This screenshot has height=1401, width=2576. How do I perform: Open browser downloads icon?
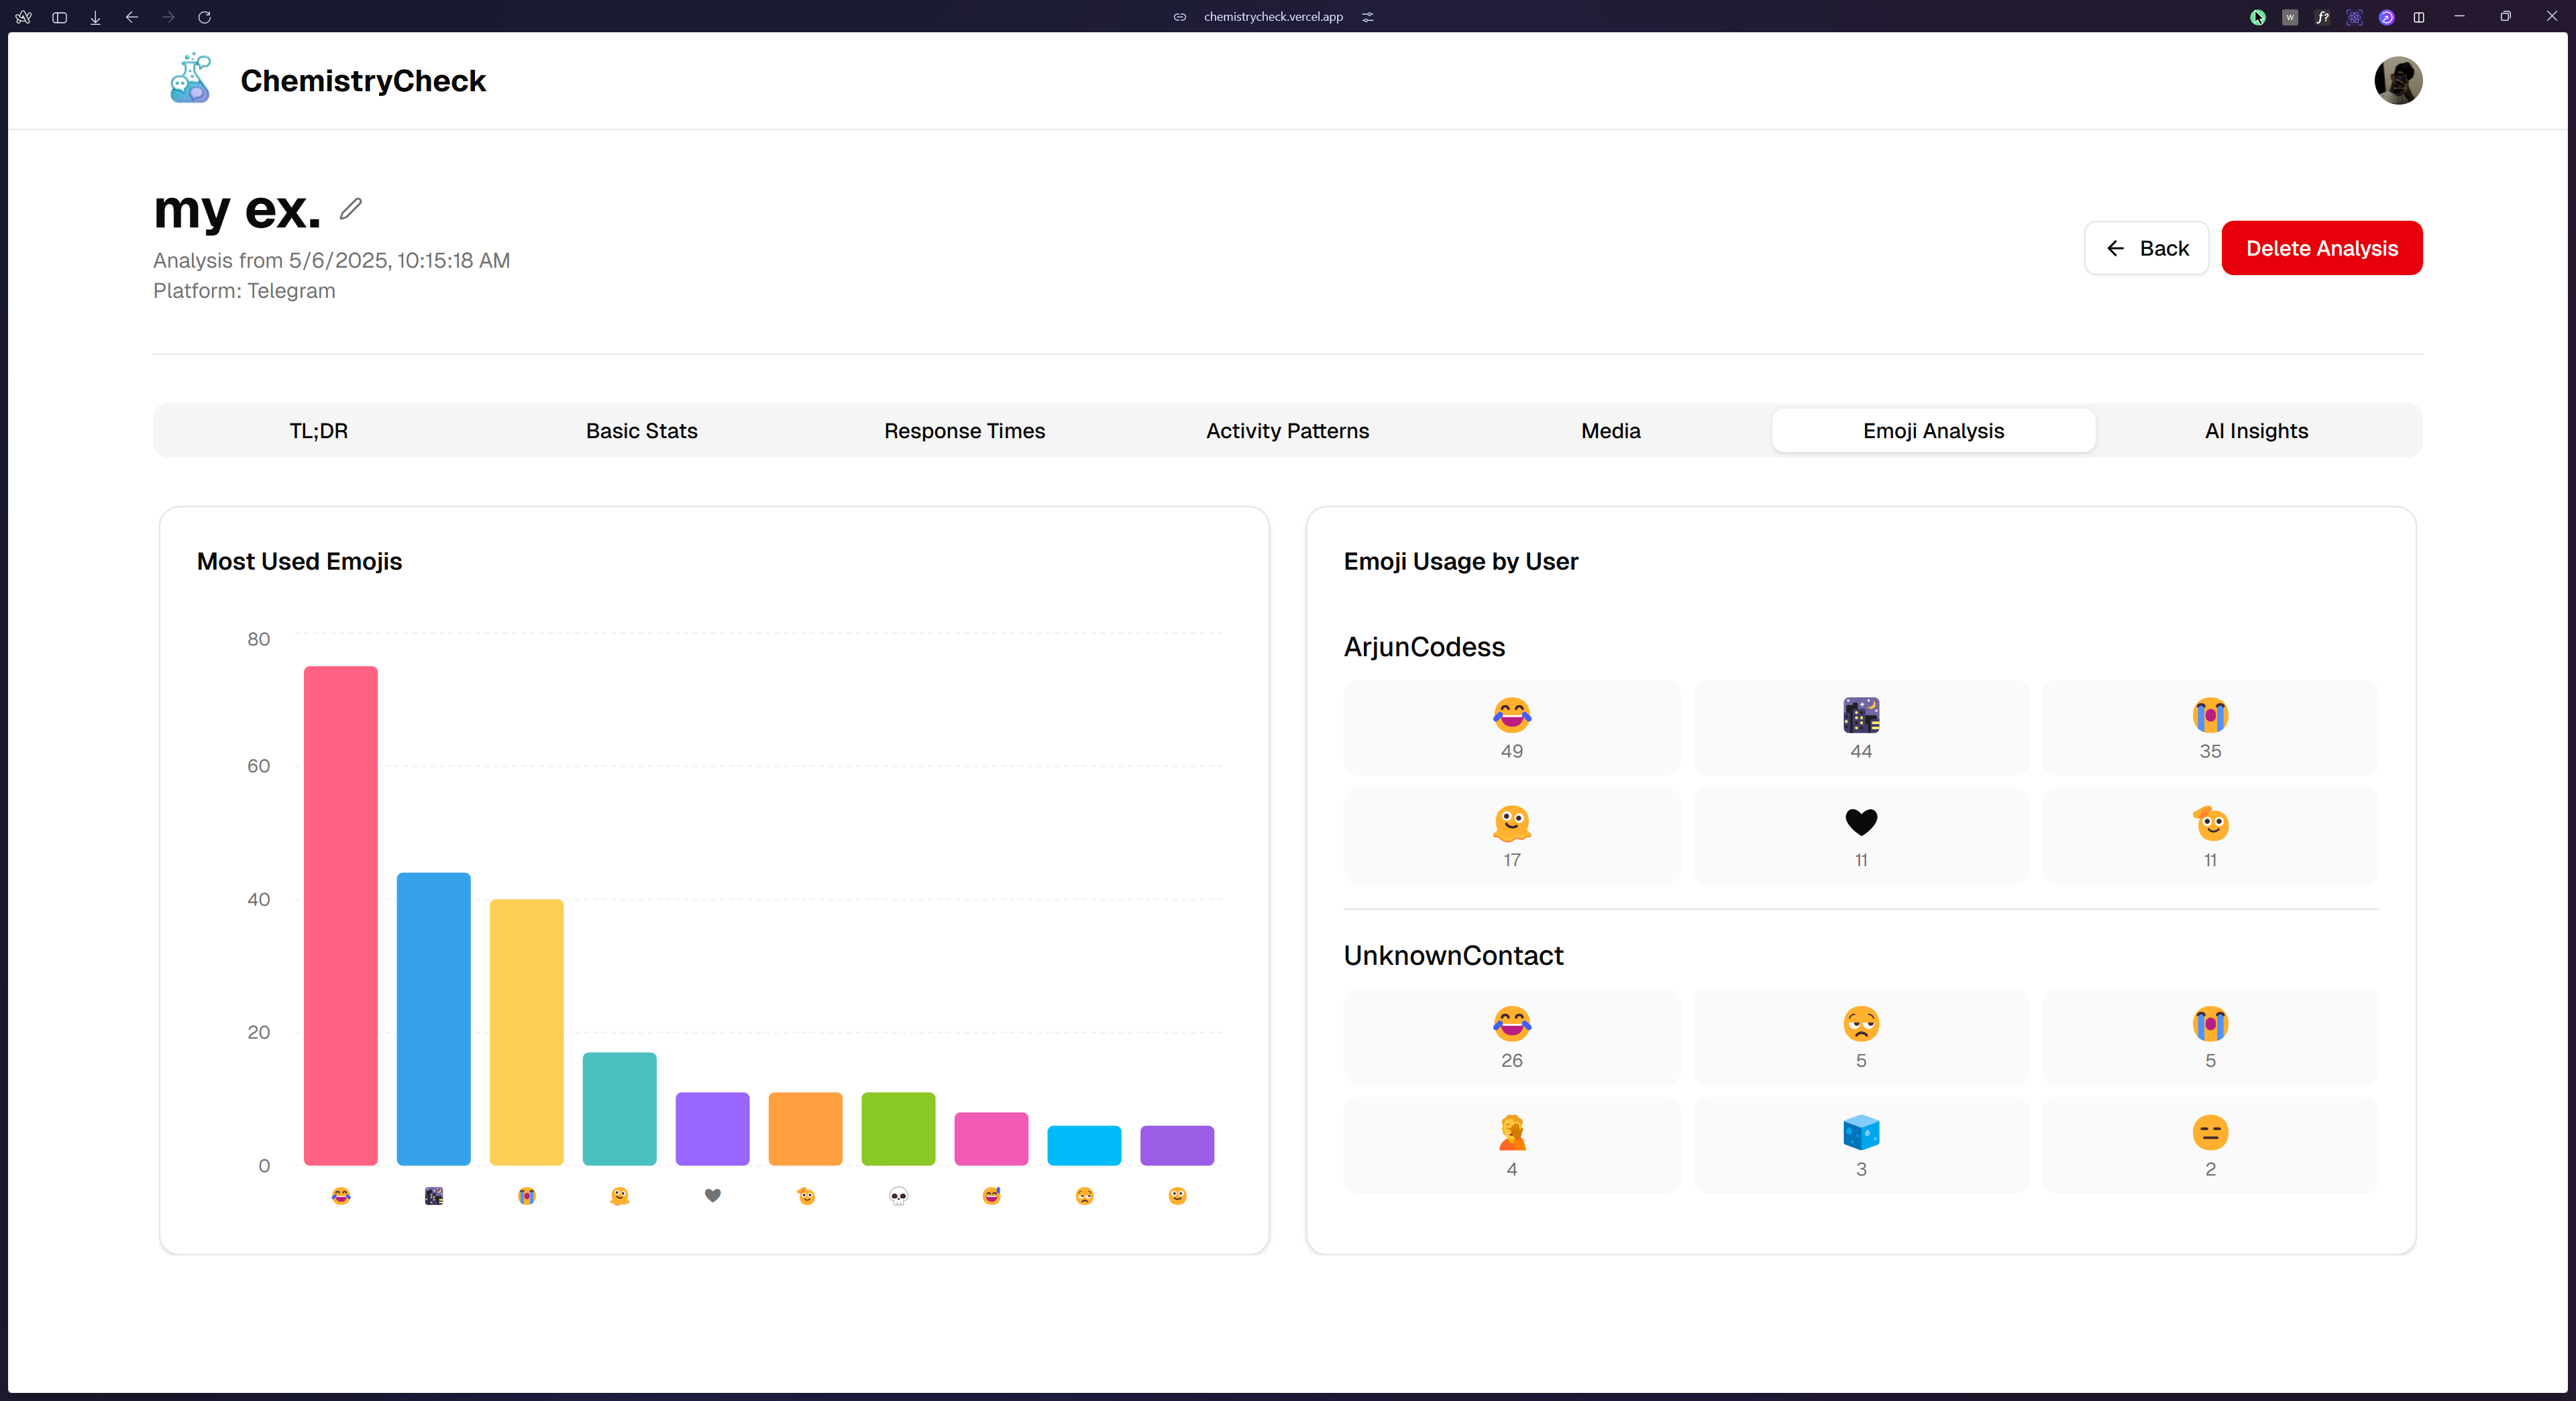(x=96, y=17)
